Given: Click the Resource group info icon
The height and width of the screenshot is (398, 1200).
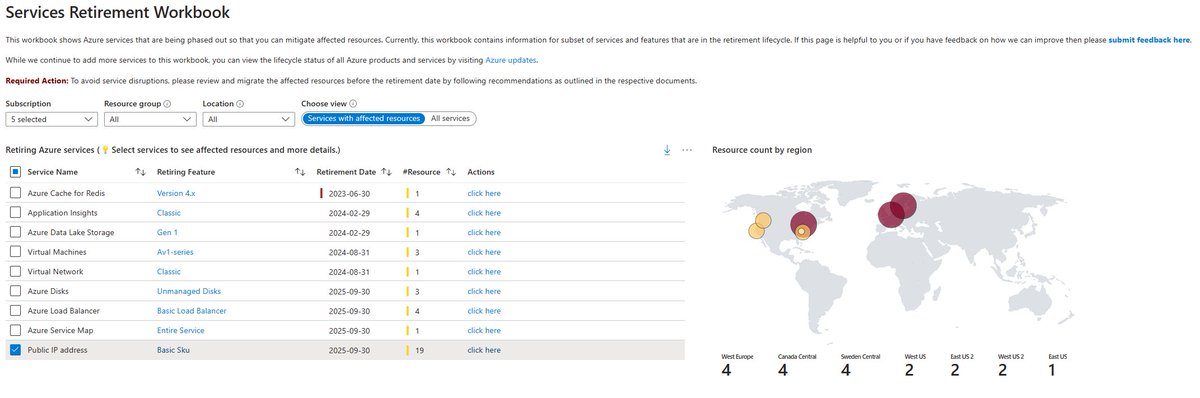Looking at the screenshot, I should point(167,103).
